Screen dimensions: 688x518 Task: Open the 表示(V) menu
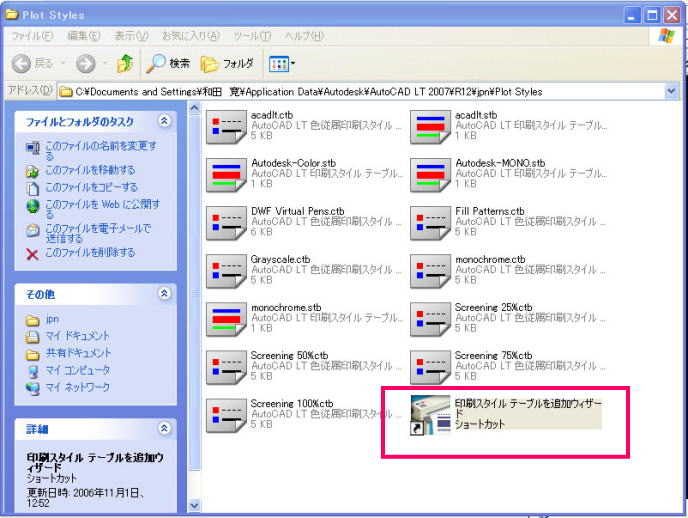pyautogui.click(x=131, y=36)
